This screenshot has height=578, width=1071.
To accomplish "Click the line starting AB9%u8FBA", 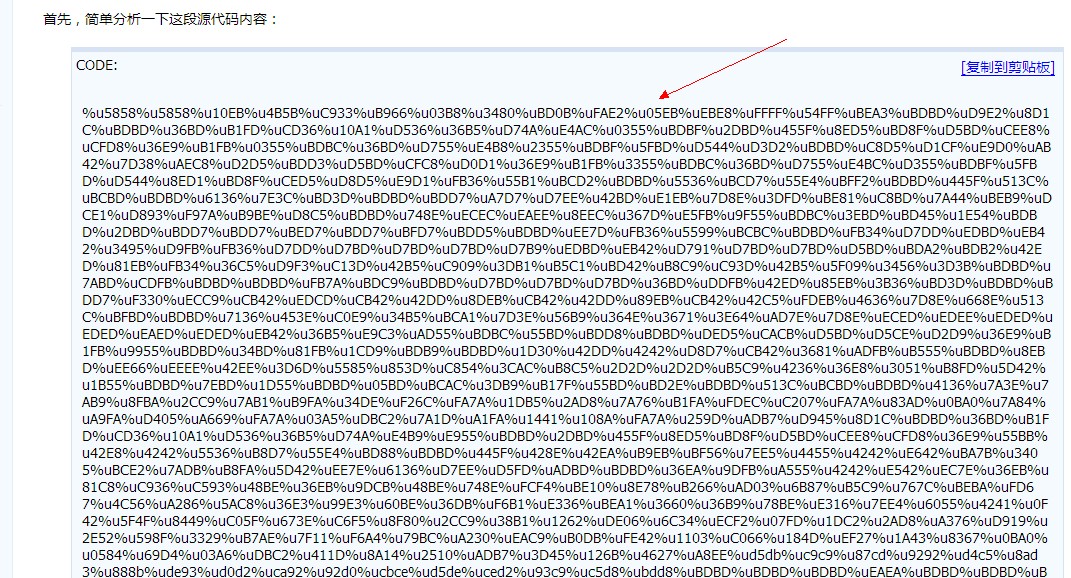I will tap(564, 402).
